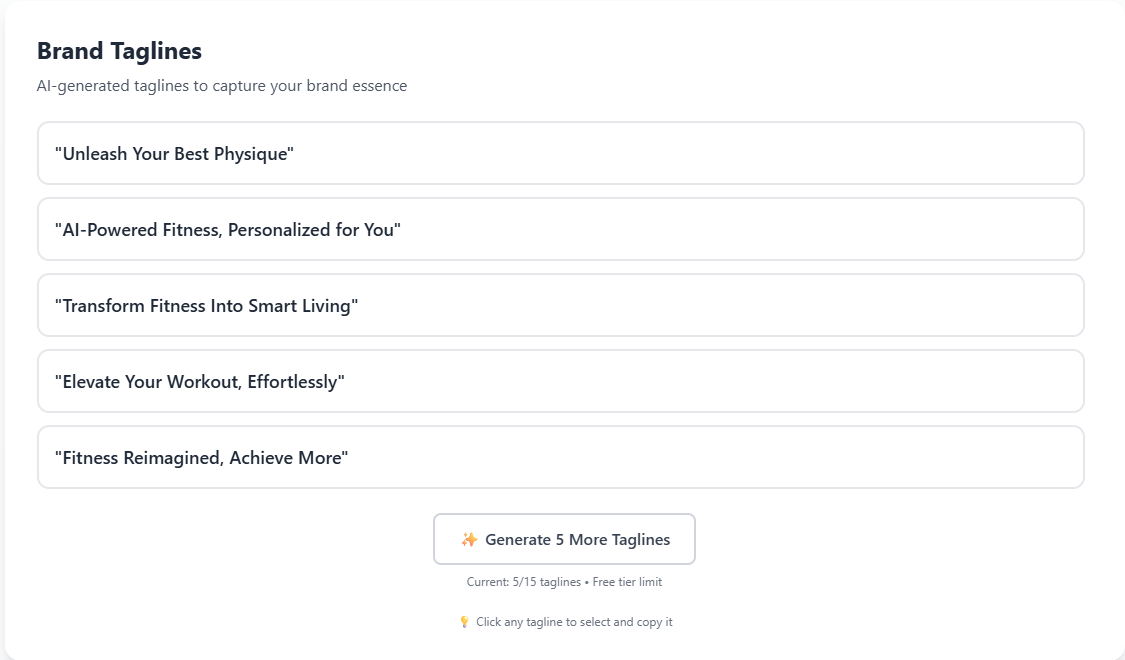Click the word "Physique" in first tagline

251,154
